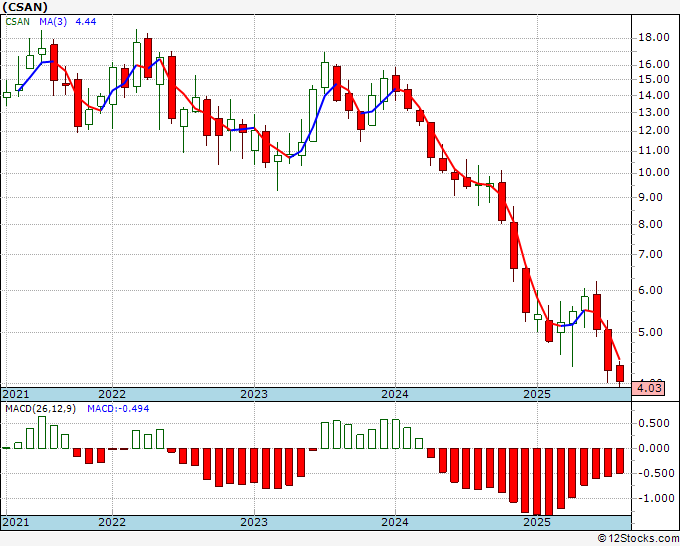Screen dimensions: 680x546
Task: Click the 14.00 price axis label
Action: 654,95
